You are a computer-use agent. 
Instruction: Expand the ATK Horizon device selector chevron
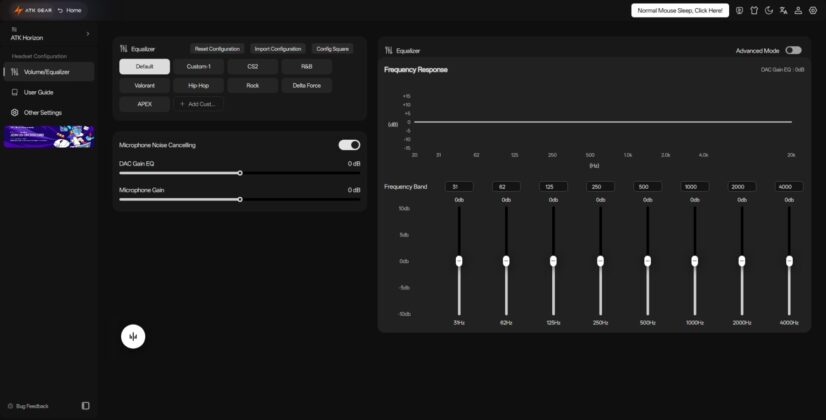click(x=88, y=34)
